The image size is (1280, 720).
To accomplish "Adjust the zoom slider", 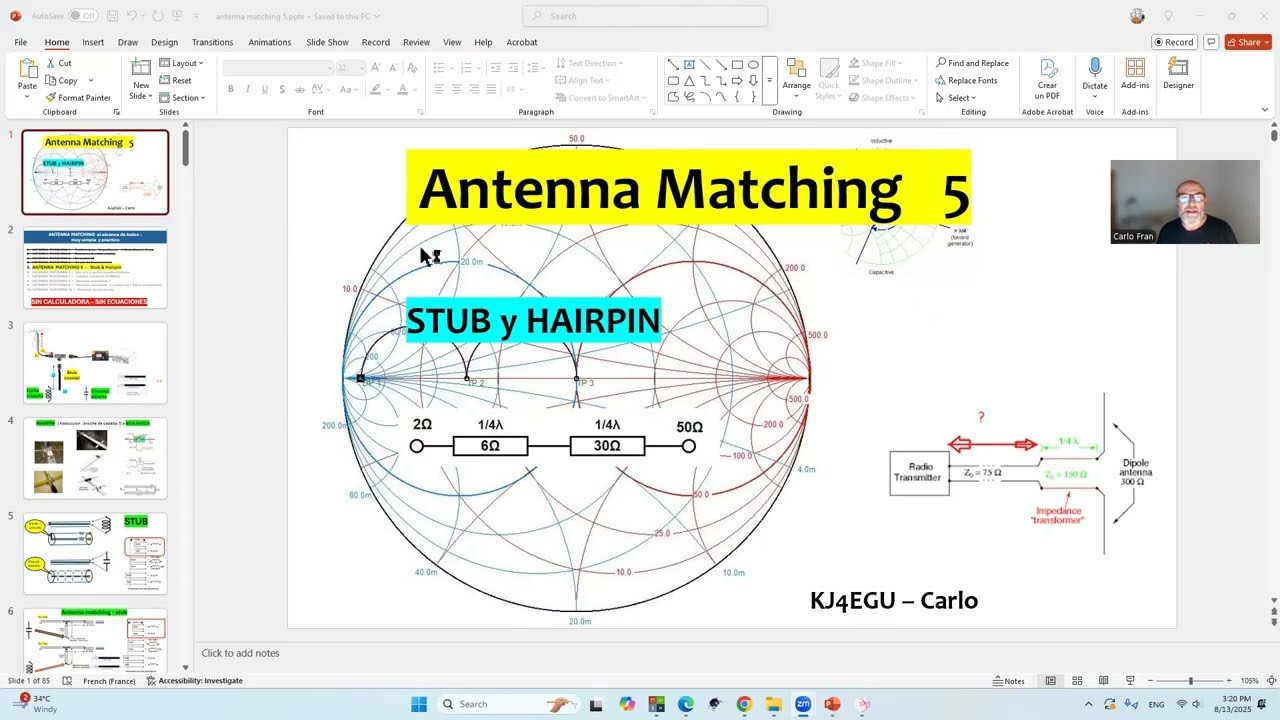I will (1190, 681).
